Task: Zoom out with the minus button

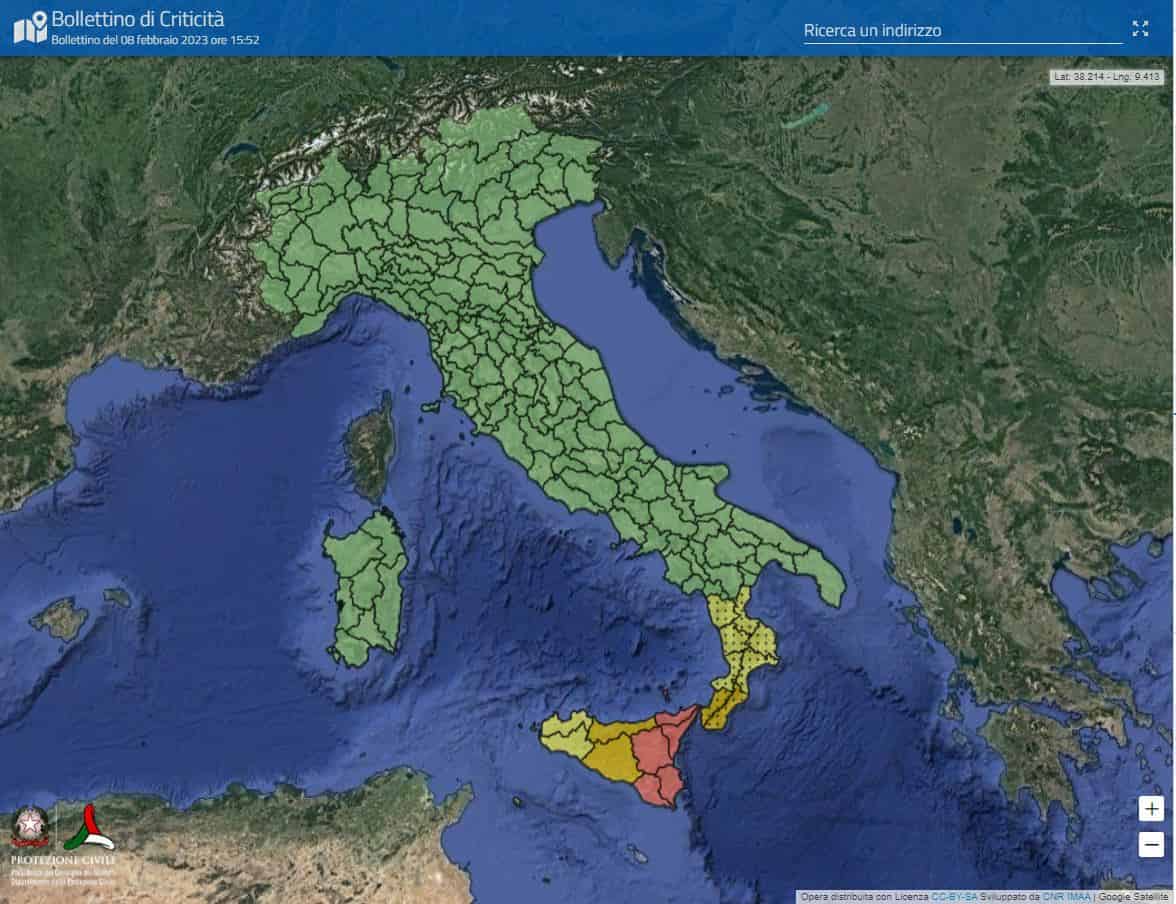Action: click(1151, 844)
